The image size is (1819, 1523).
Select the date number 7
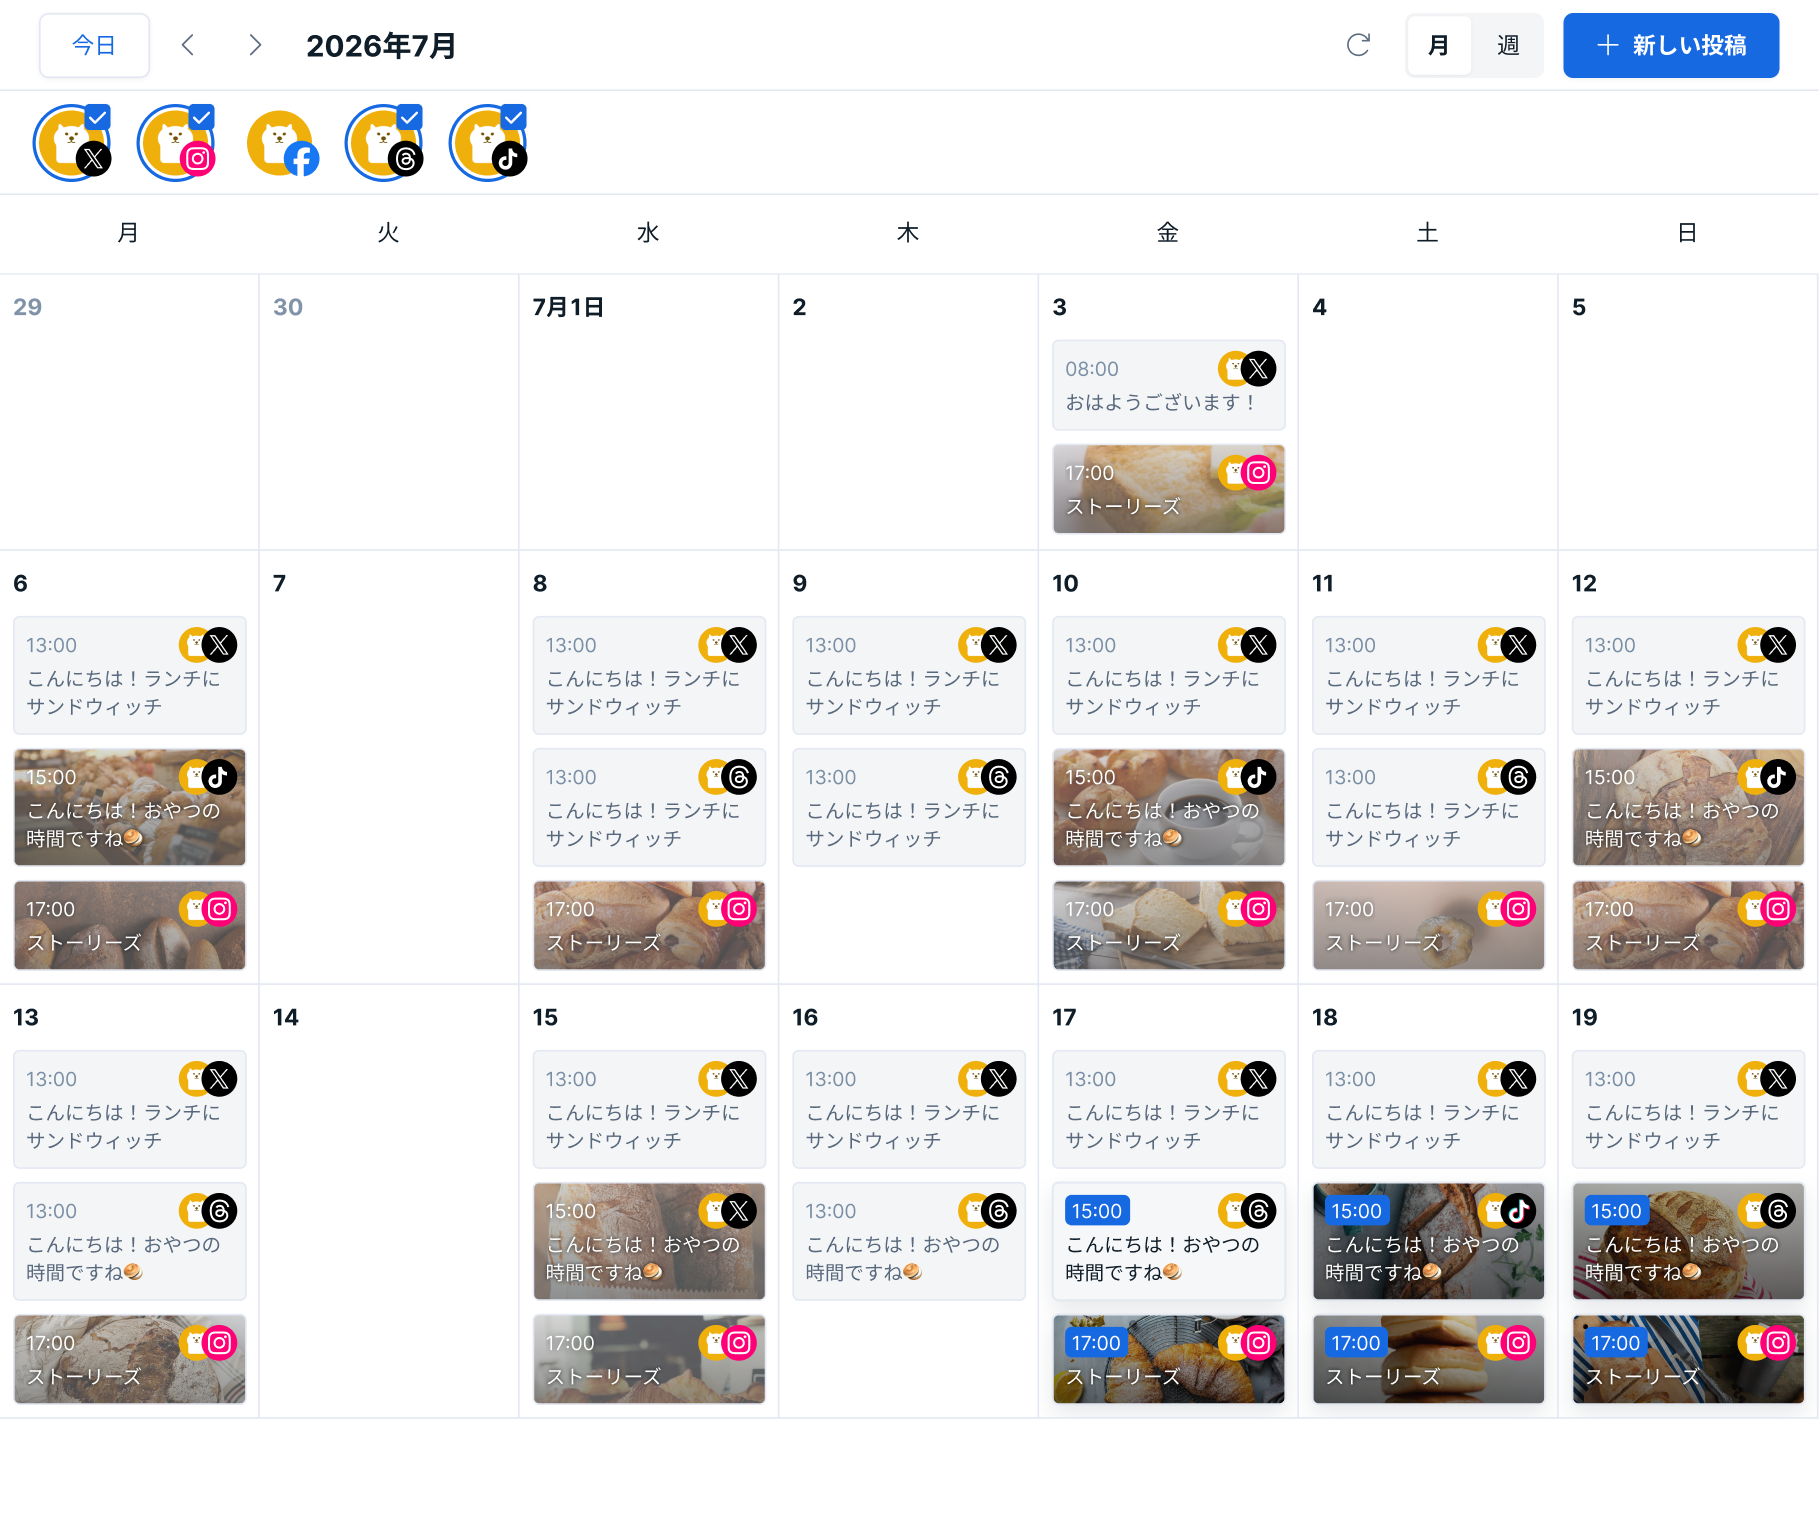(x=280, y=583)
